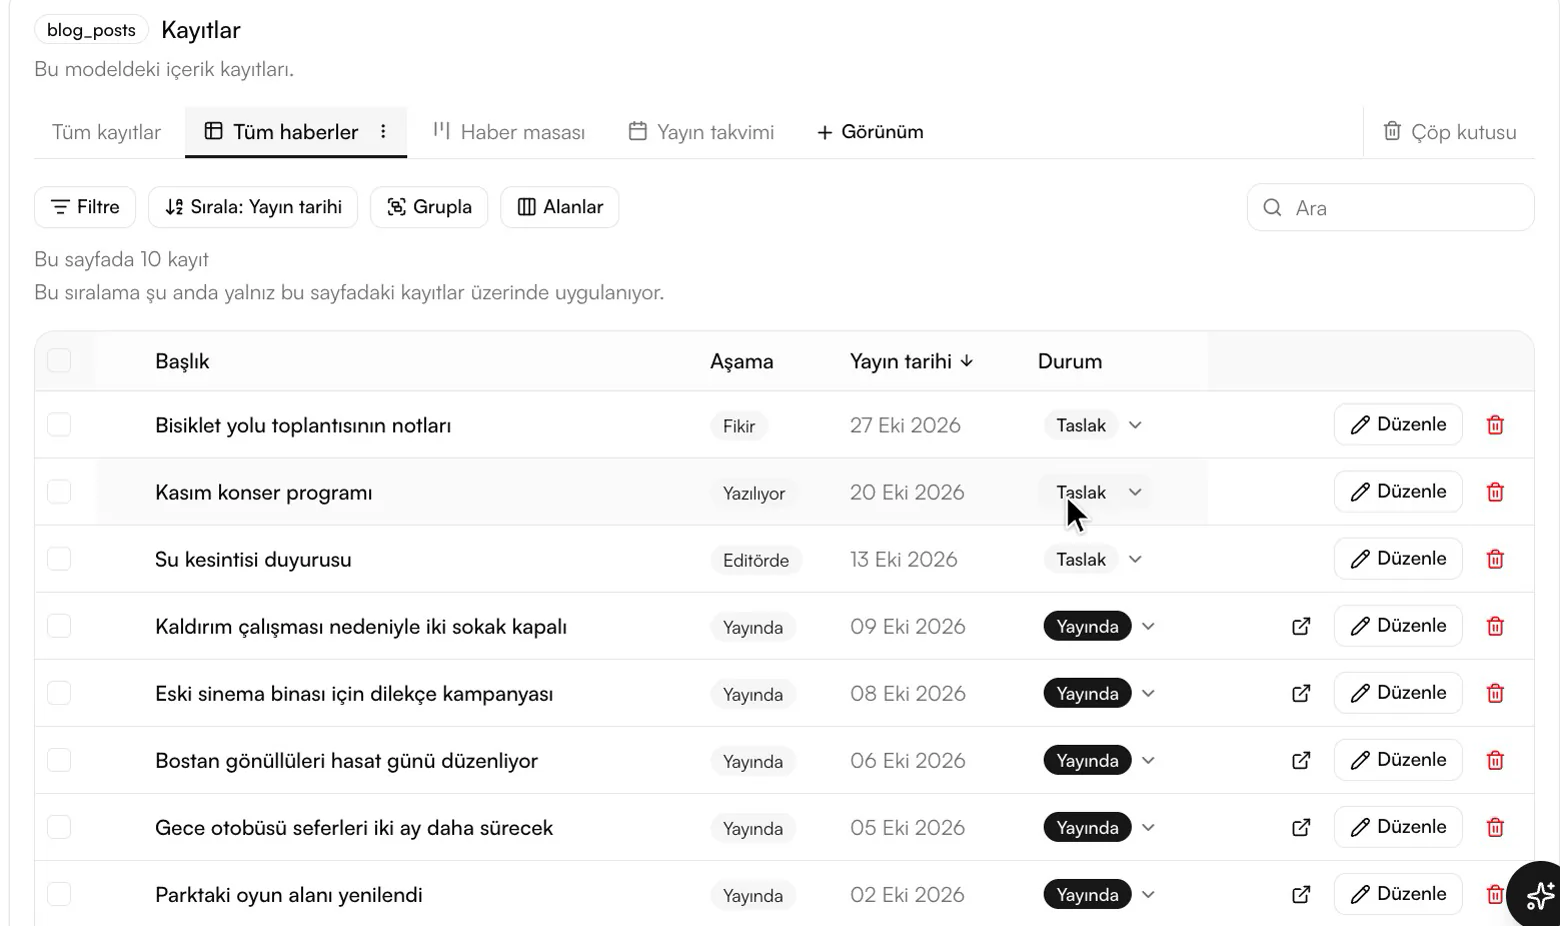Check the Bisiklet yolu toplantısının notları row
This screenshot has height=926, width=1560.
coord(59,425)
